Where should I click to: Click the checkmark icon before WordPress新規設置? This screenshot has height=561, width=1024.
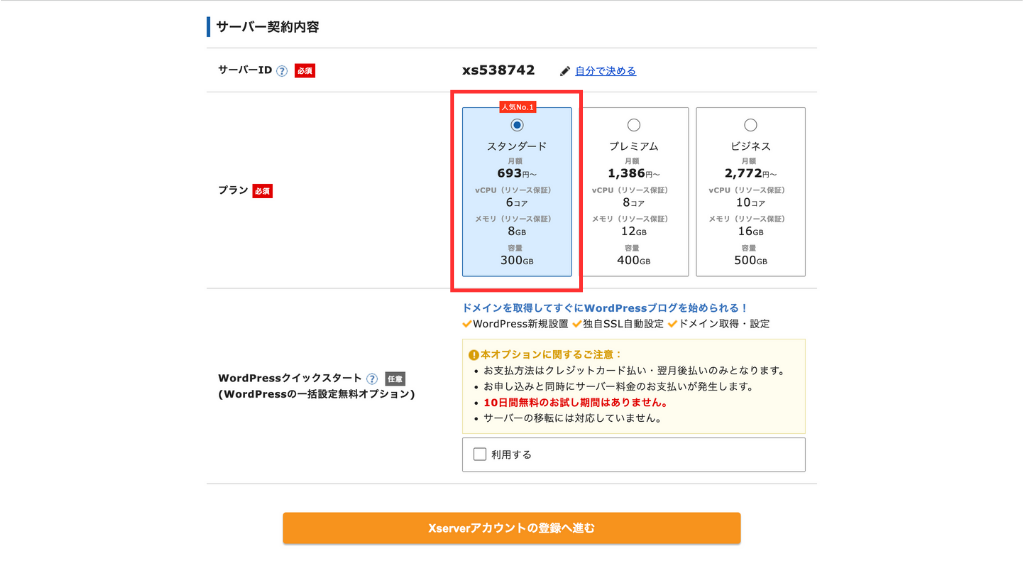pos(466,323)
